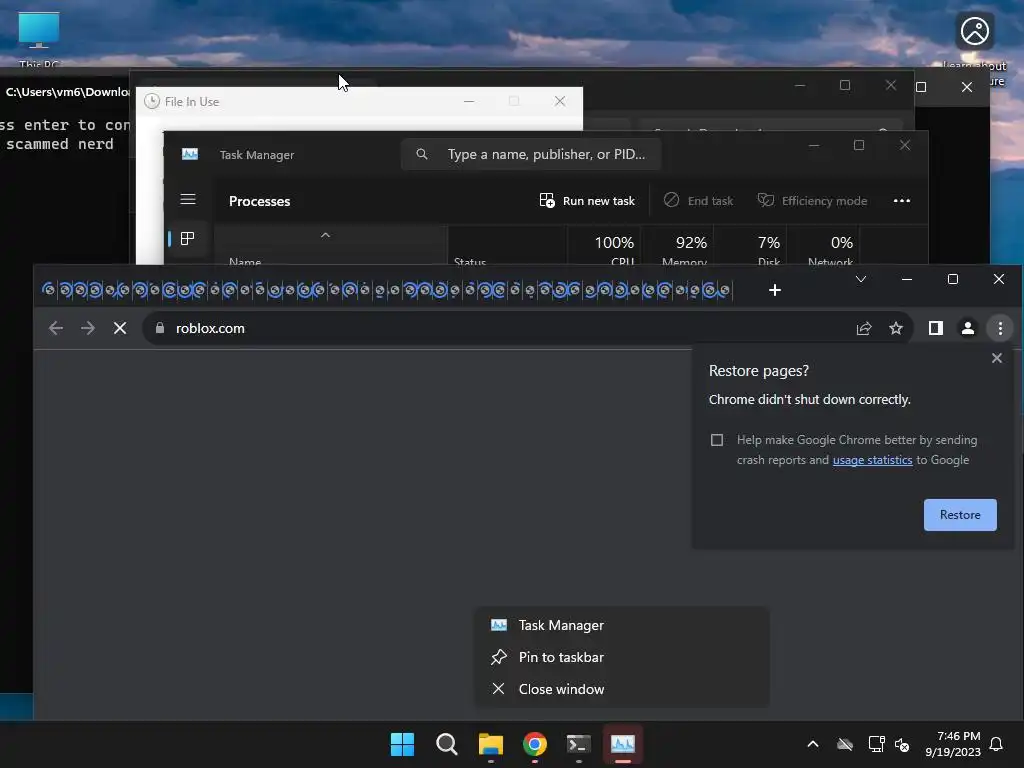Tick the crash reports checkbox
Viewport: 1024px width, 768px height.
(x=717, y=440)
